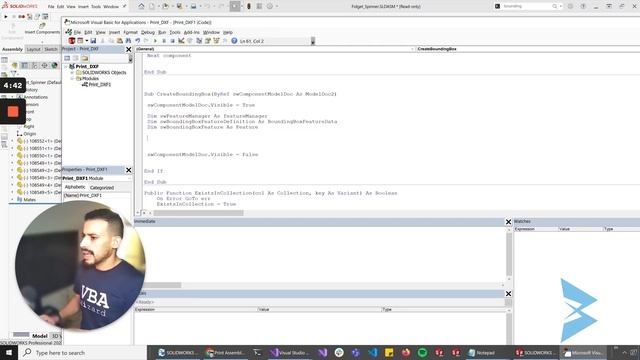
Task: Click View Object icon in Project panel
Action: (x=76, y=58)
